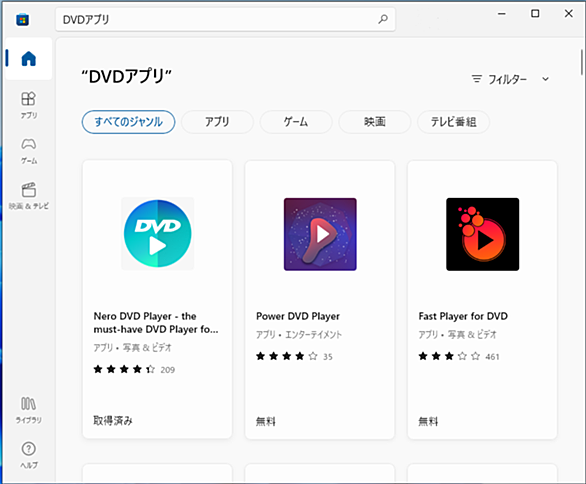Open the アプリ section in sidebar
Screen dimensions: 586x484
[x=29, y=105]
